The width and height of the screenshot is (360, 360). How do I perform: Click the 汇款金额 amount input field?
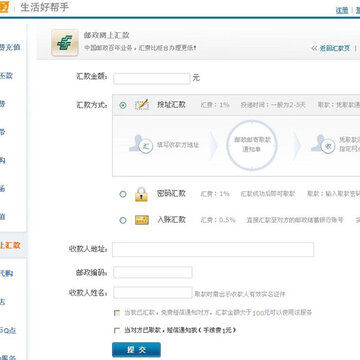(152, 79)
